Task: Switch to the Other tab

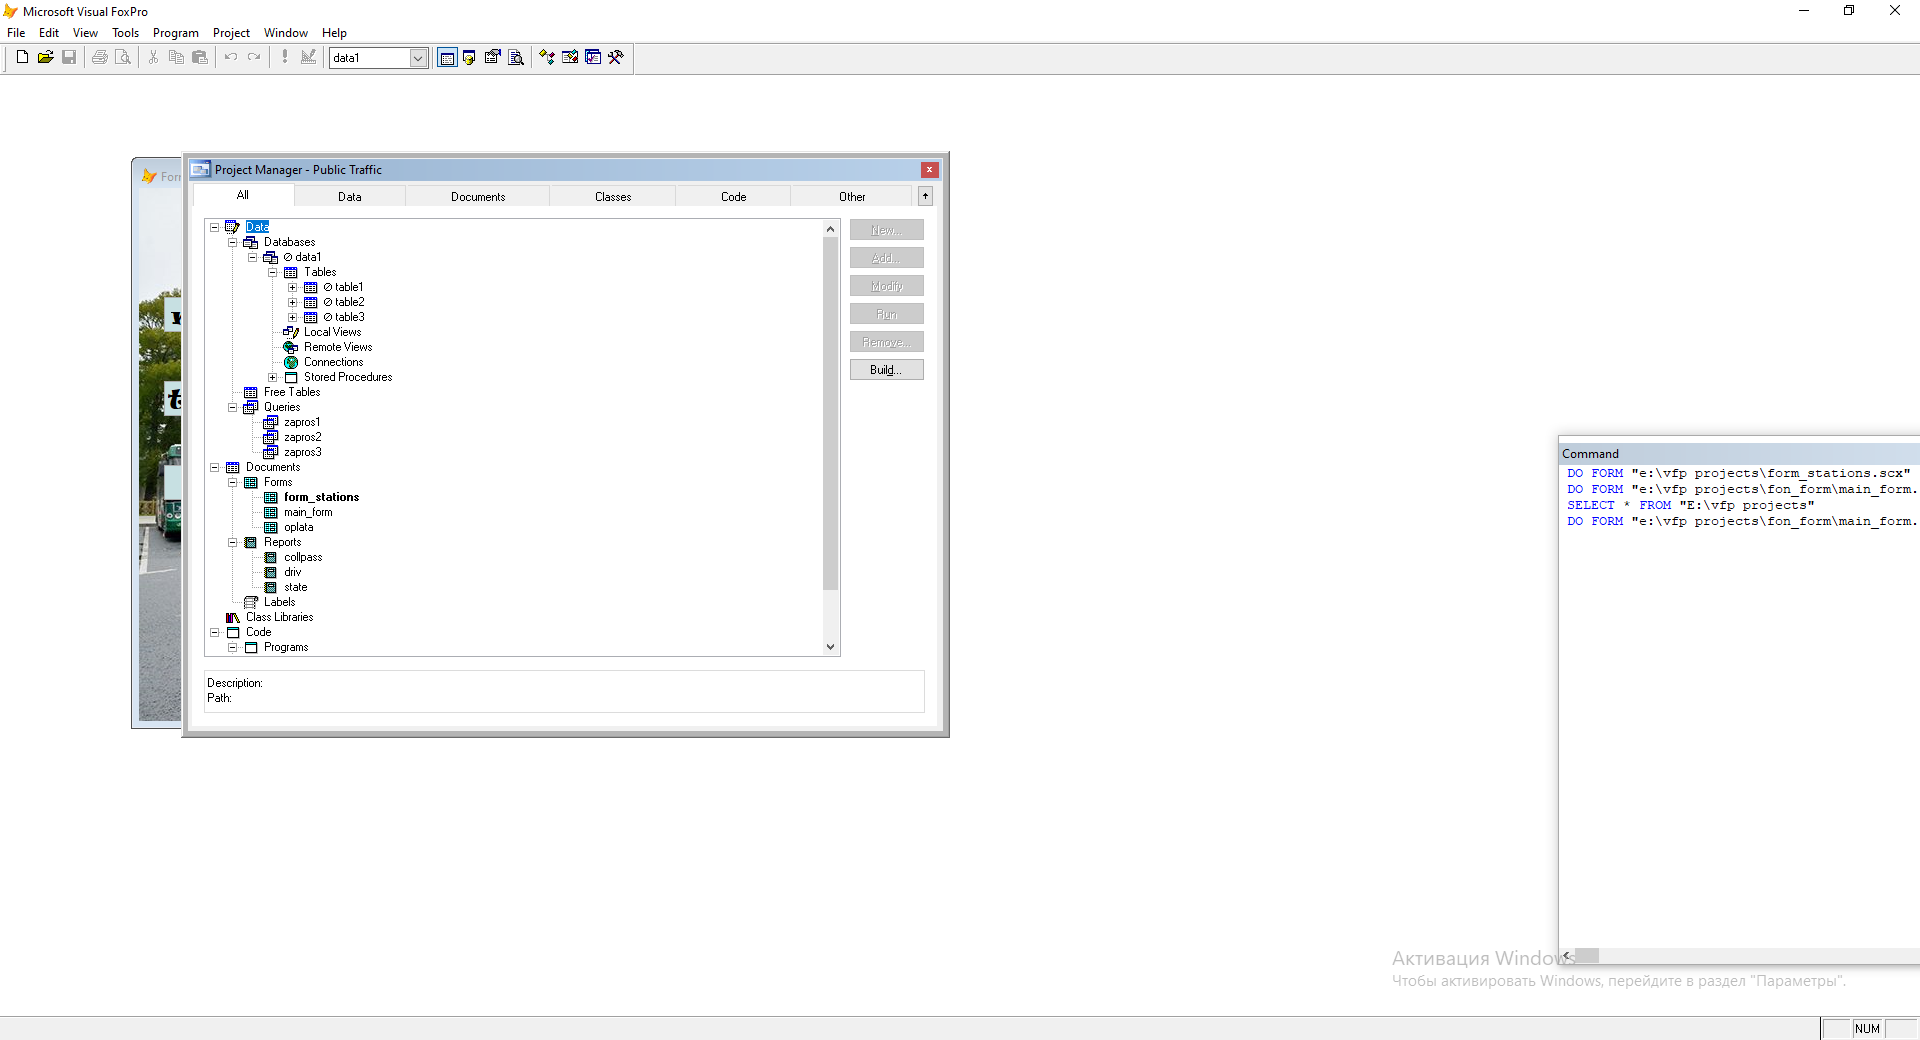Action: pyautogui.click(x=852, y=197)
